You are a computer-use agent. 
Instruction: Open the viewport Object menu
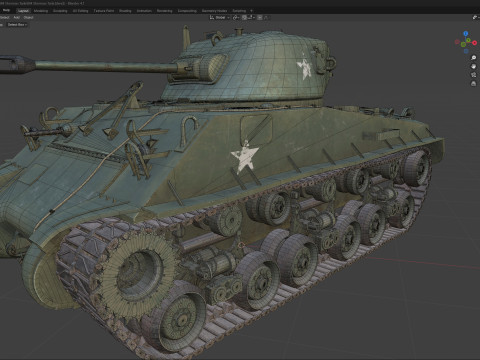coord(28,17)
